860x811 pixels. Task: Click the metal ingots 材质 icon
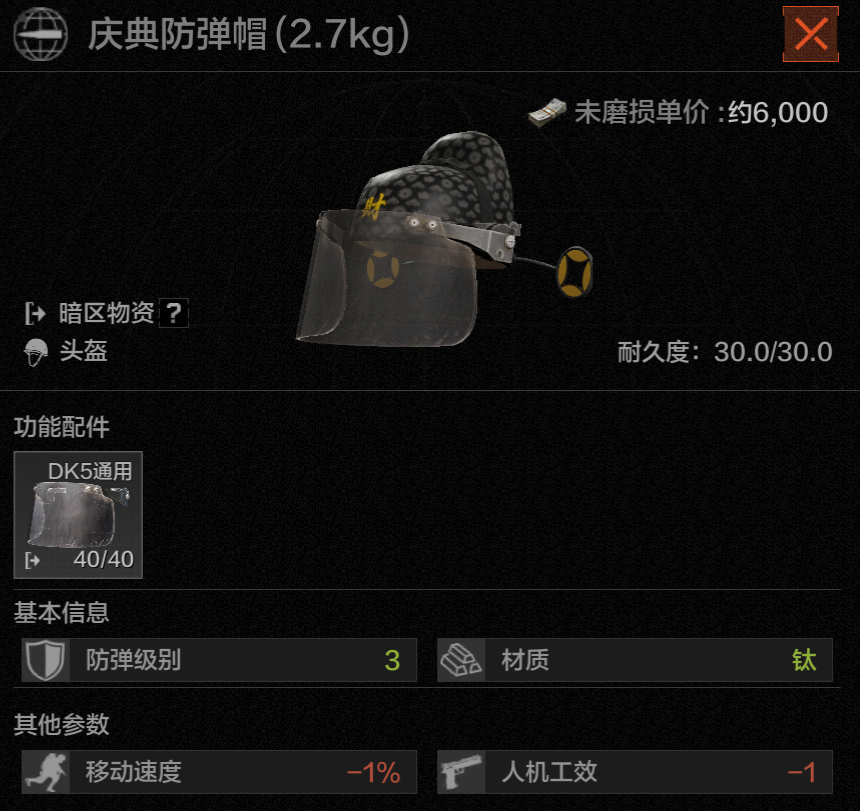461,660
